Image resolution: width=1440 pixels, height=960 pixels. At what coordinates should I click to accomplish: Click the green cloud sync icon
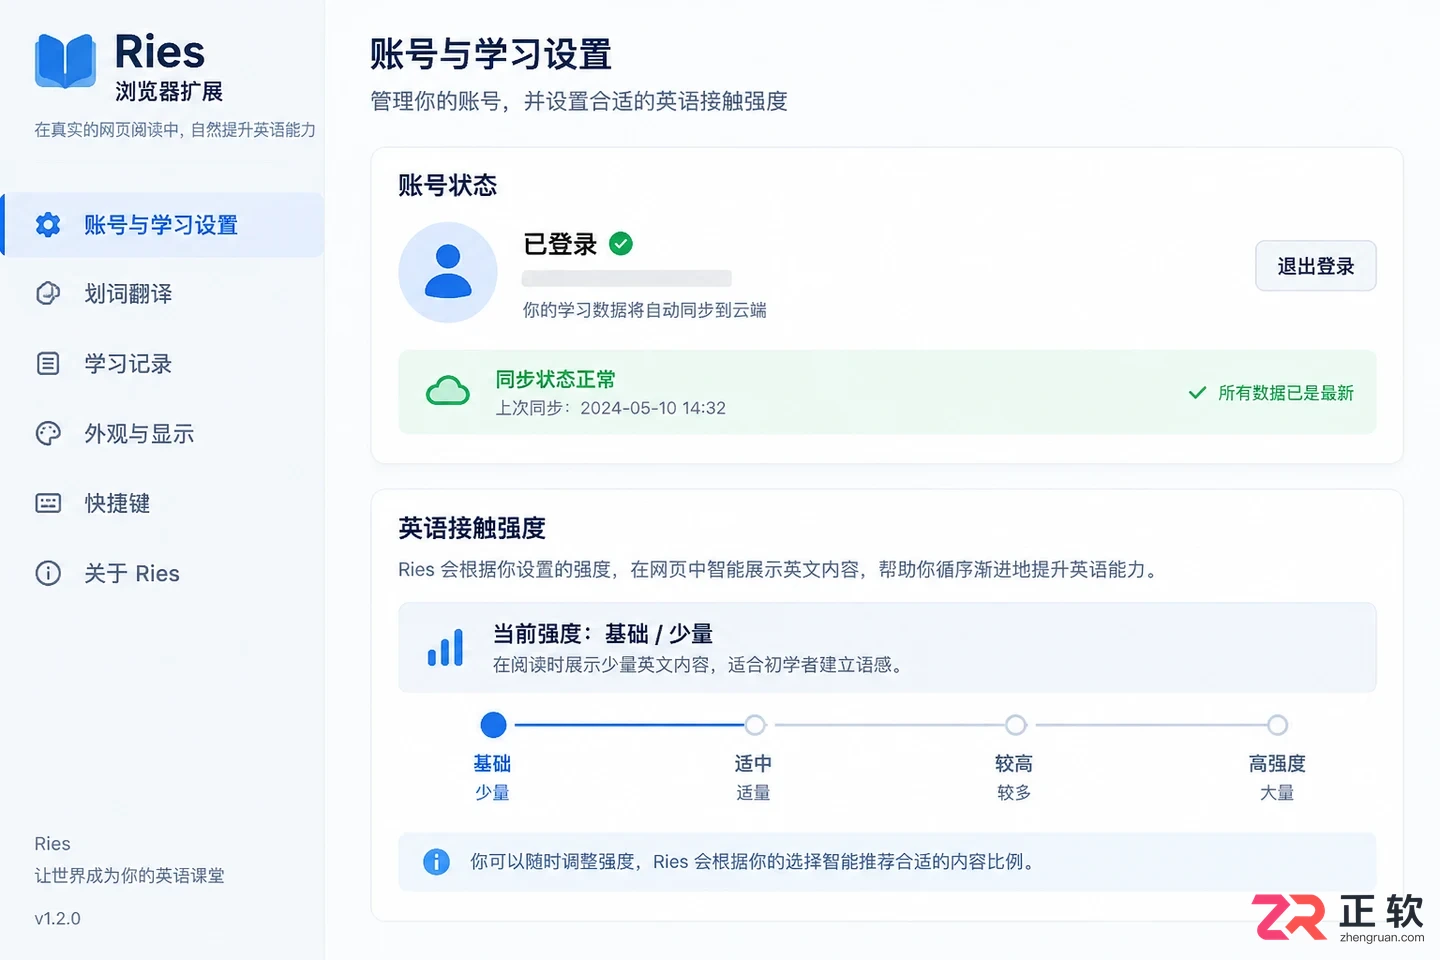(x=448, y=391)
